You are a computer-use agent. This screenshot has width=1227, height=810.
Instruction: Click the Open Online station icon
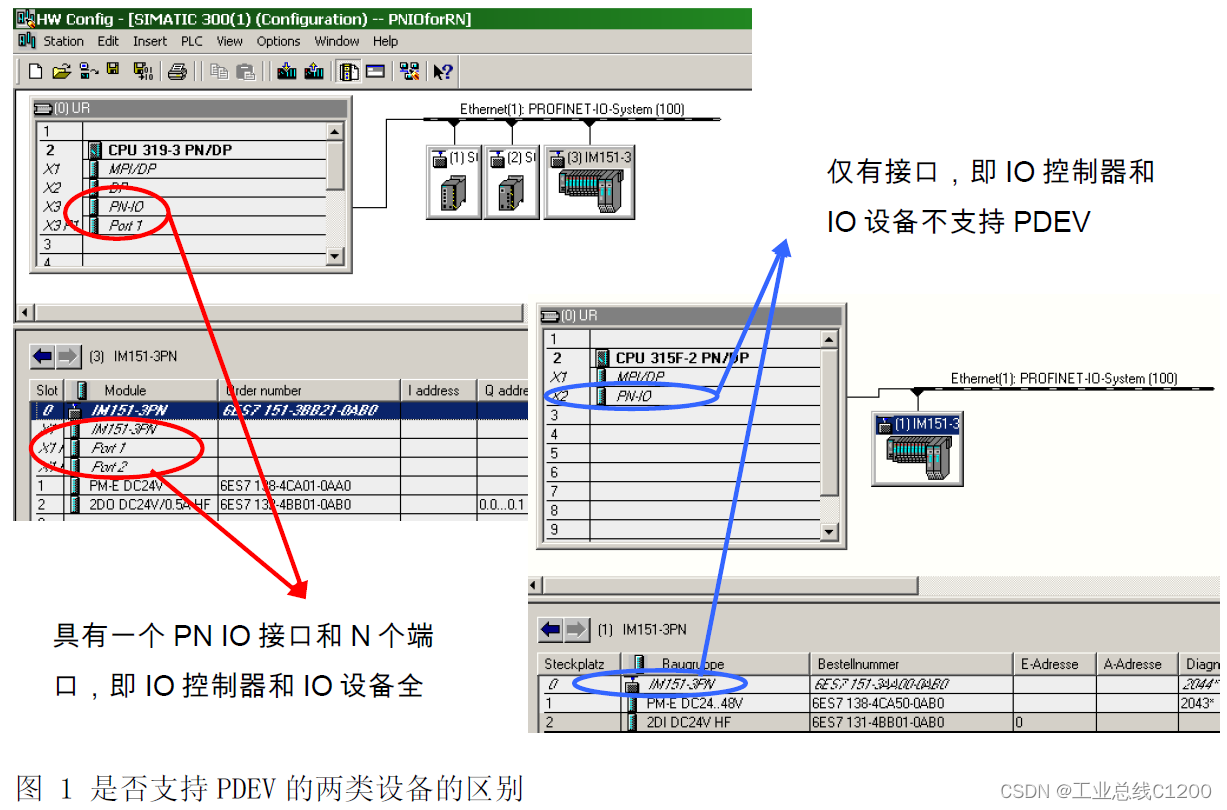tap(88, 71)
